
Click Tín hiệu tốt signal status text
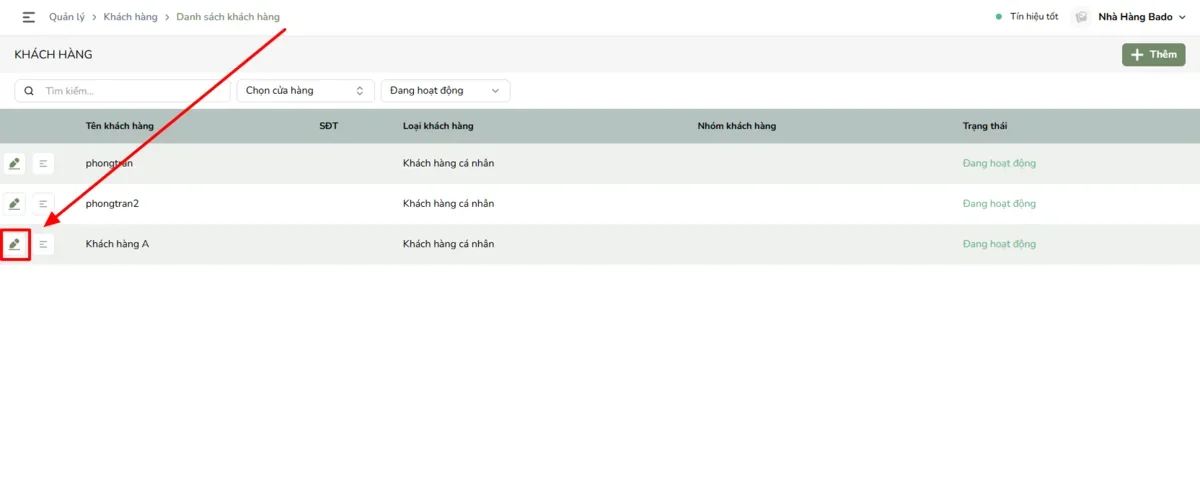click(1034, 17)
